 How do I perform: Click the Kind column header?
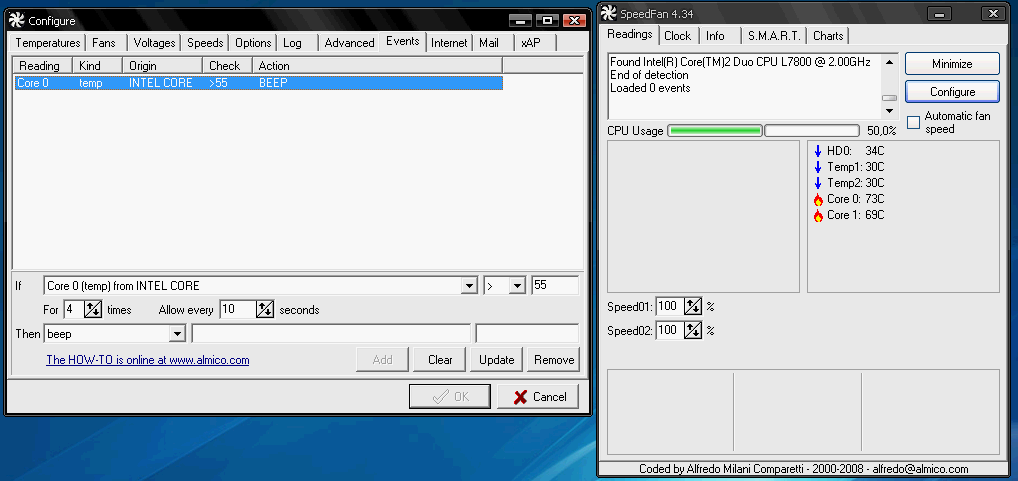[x=97, y=66]
